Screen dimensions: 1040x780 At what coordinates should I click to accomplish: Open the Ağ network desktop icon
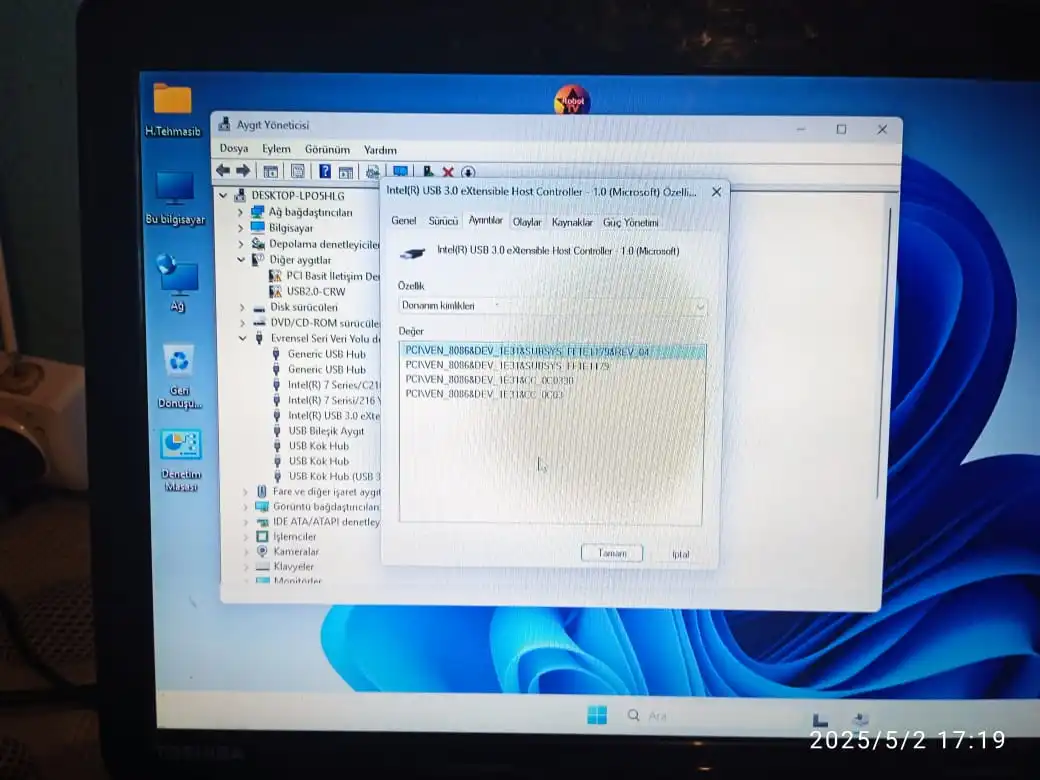point(177,283)
